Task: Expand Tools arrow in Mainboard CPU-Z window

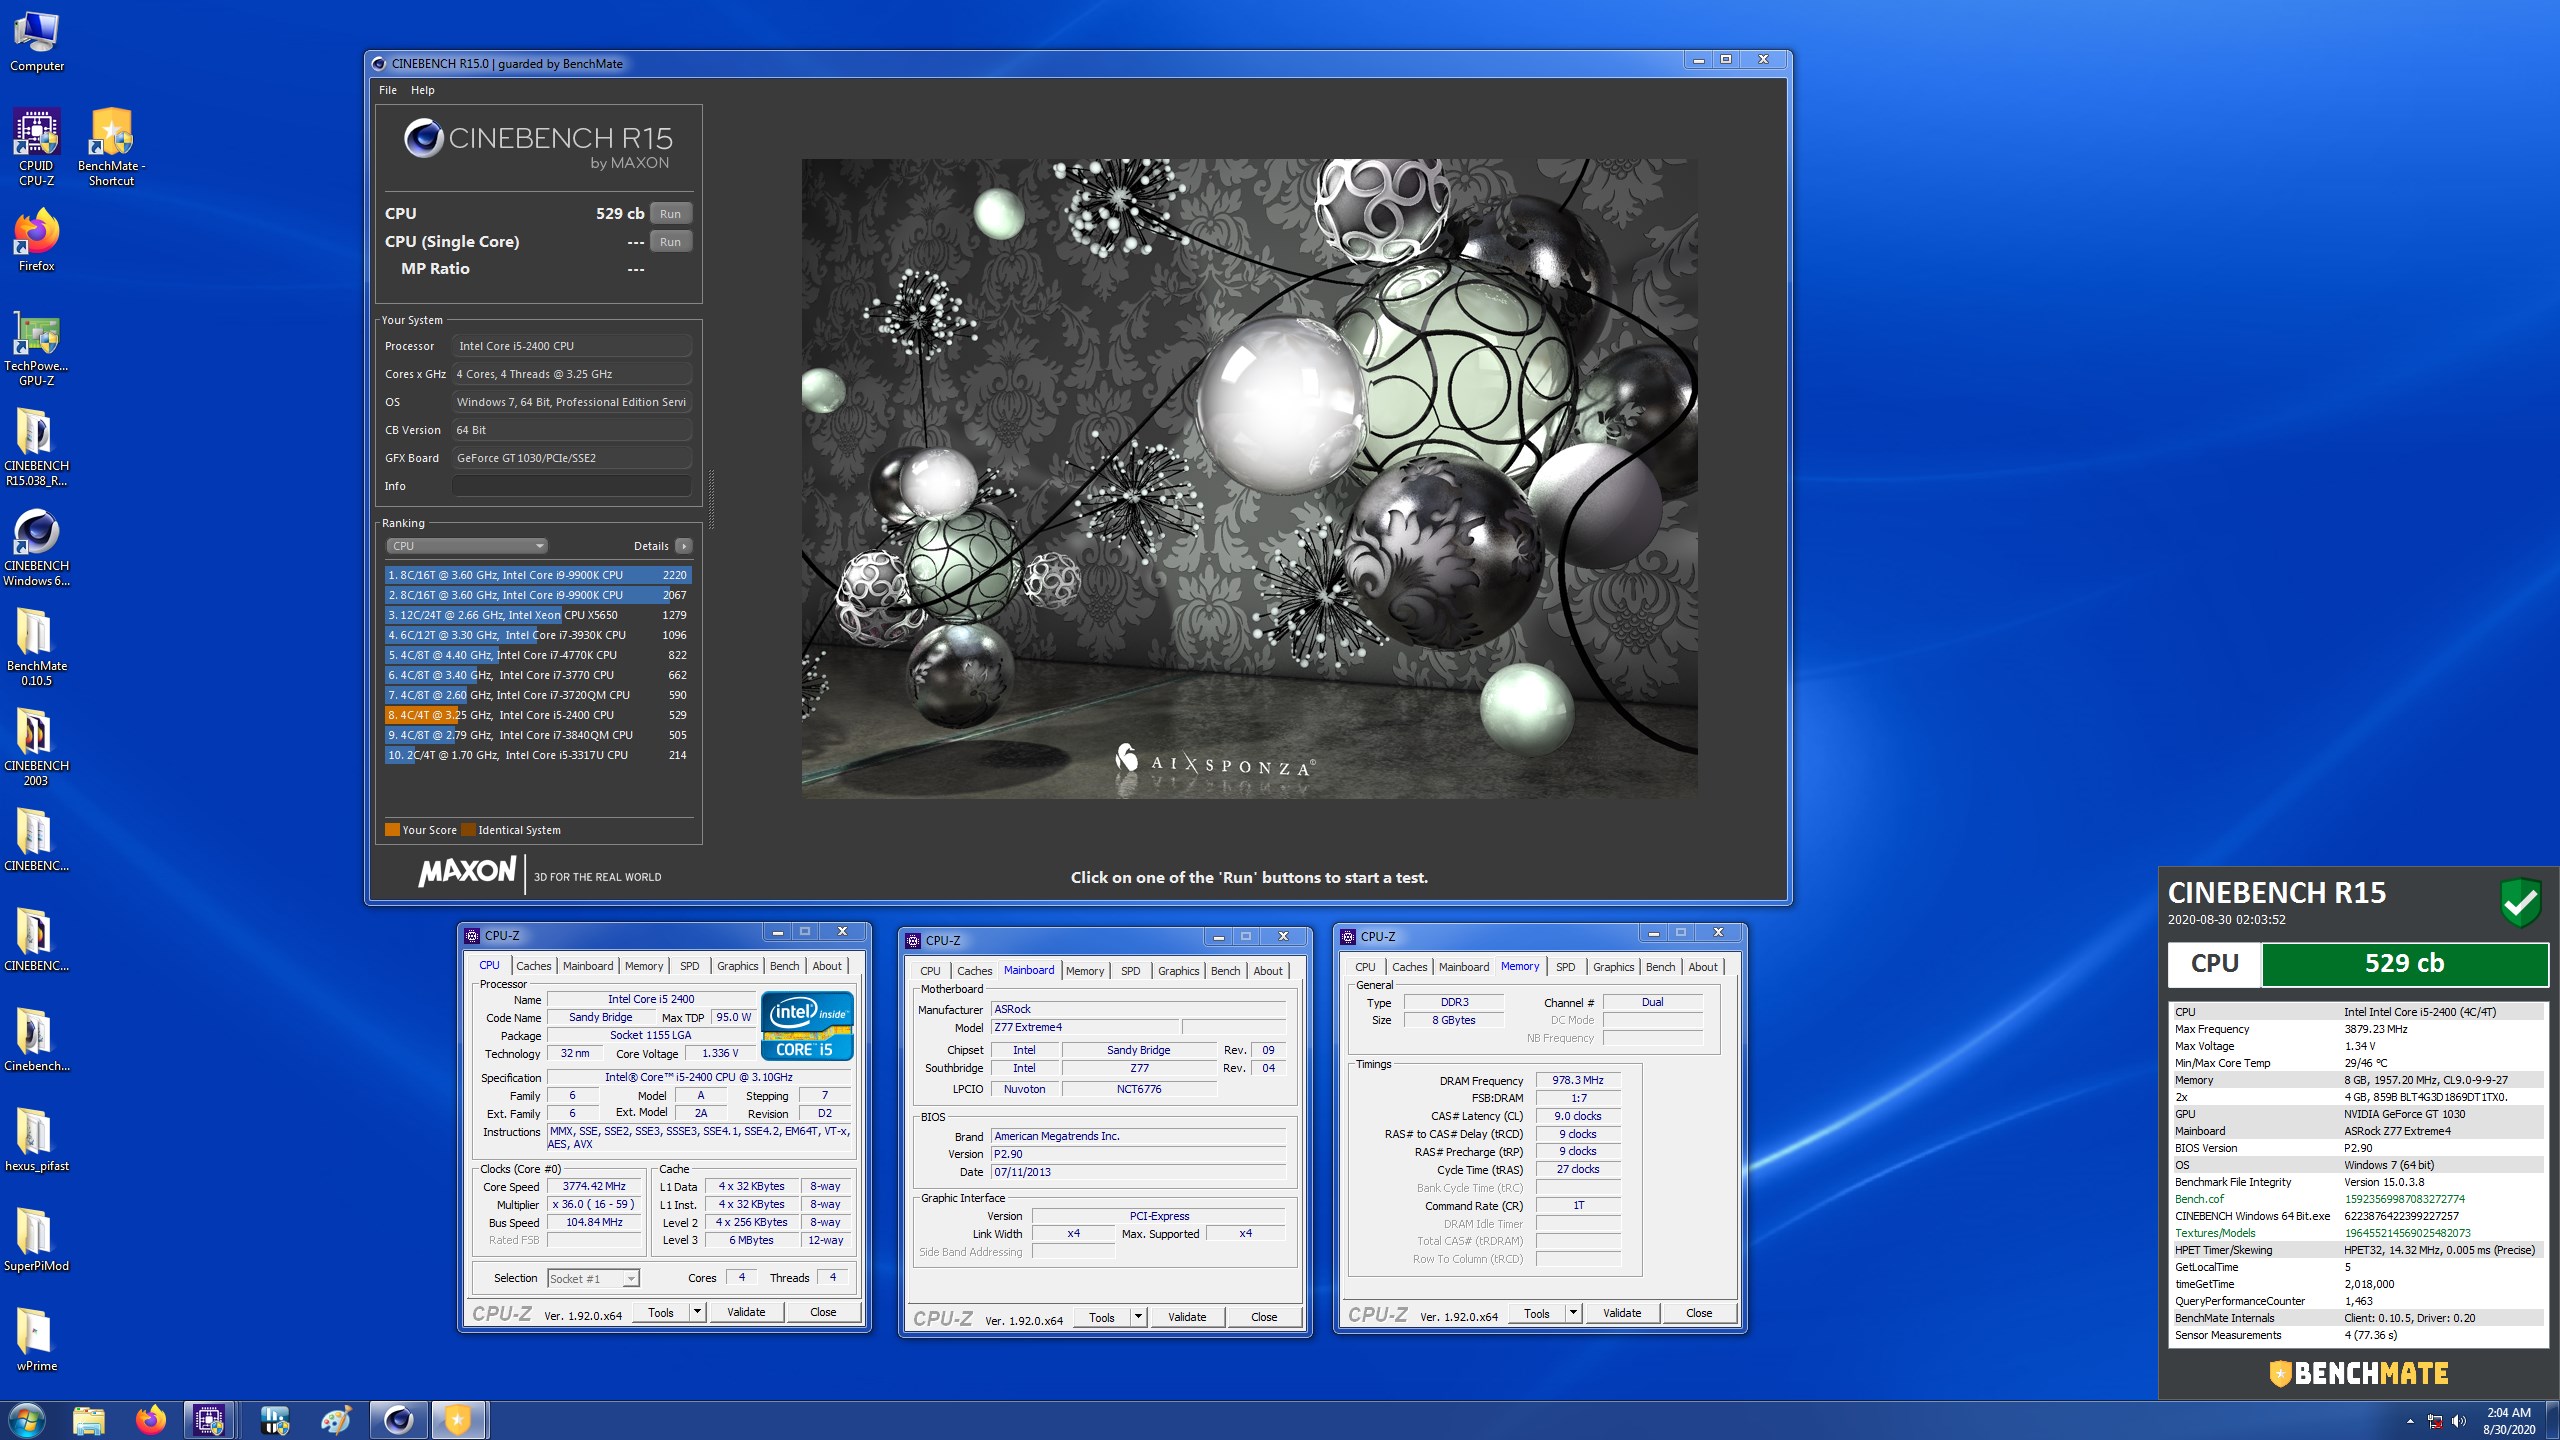Action: point(1138,1318)
